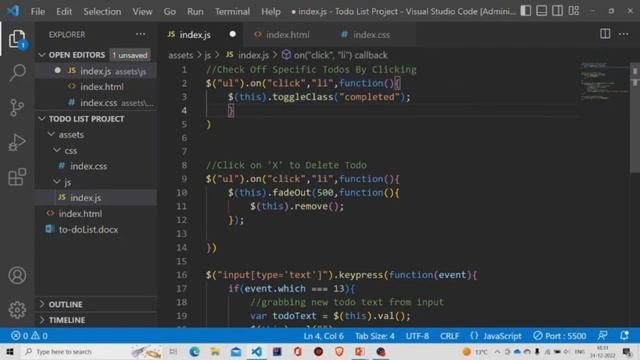Expand the Outline section

tap(65, 304)
